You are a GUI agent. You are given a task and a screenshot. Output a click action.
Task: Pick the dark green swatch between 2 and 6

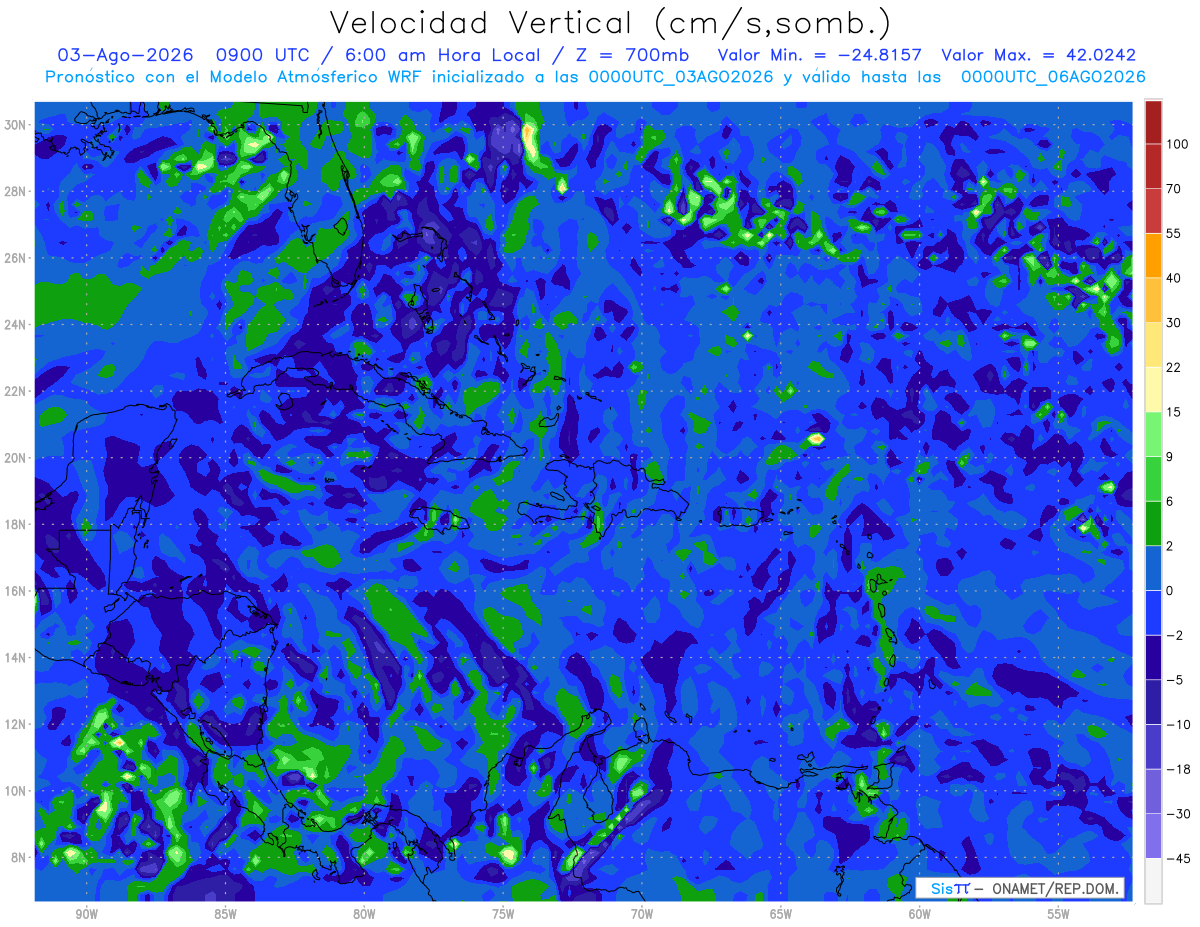click(1153, 523)
